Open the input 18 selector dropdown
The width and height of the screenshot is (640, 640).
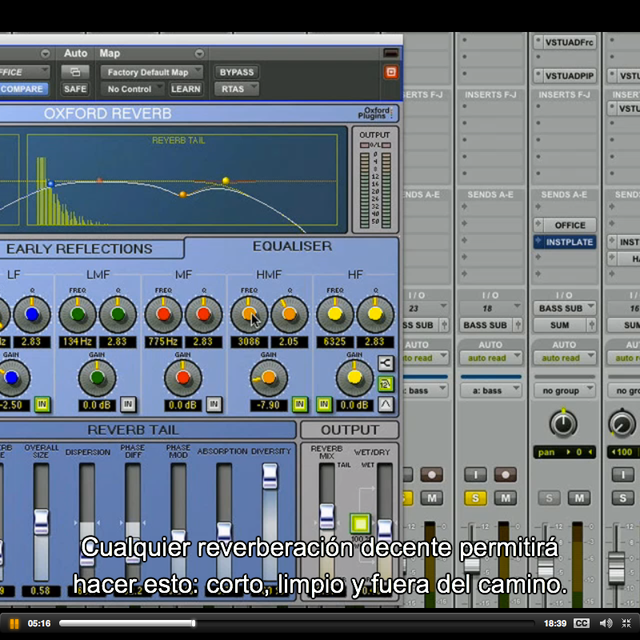pos(491,308)
